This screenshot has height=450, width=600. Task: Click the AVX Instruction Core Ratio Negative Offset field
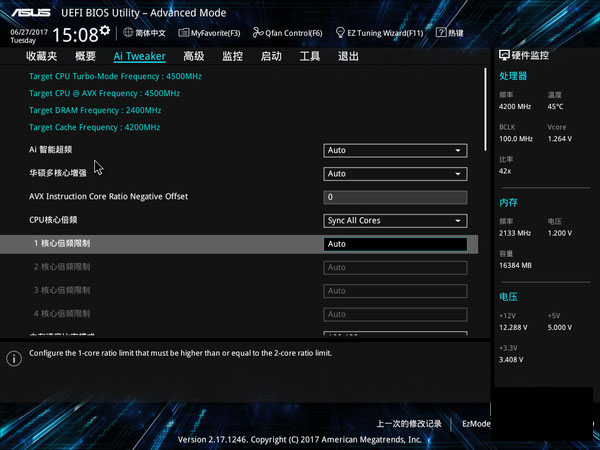[x=395, y=197]
